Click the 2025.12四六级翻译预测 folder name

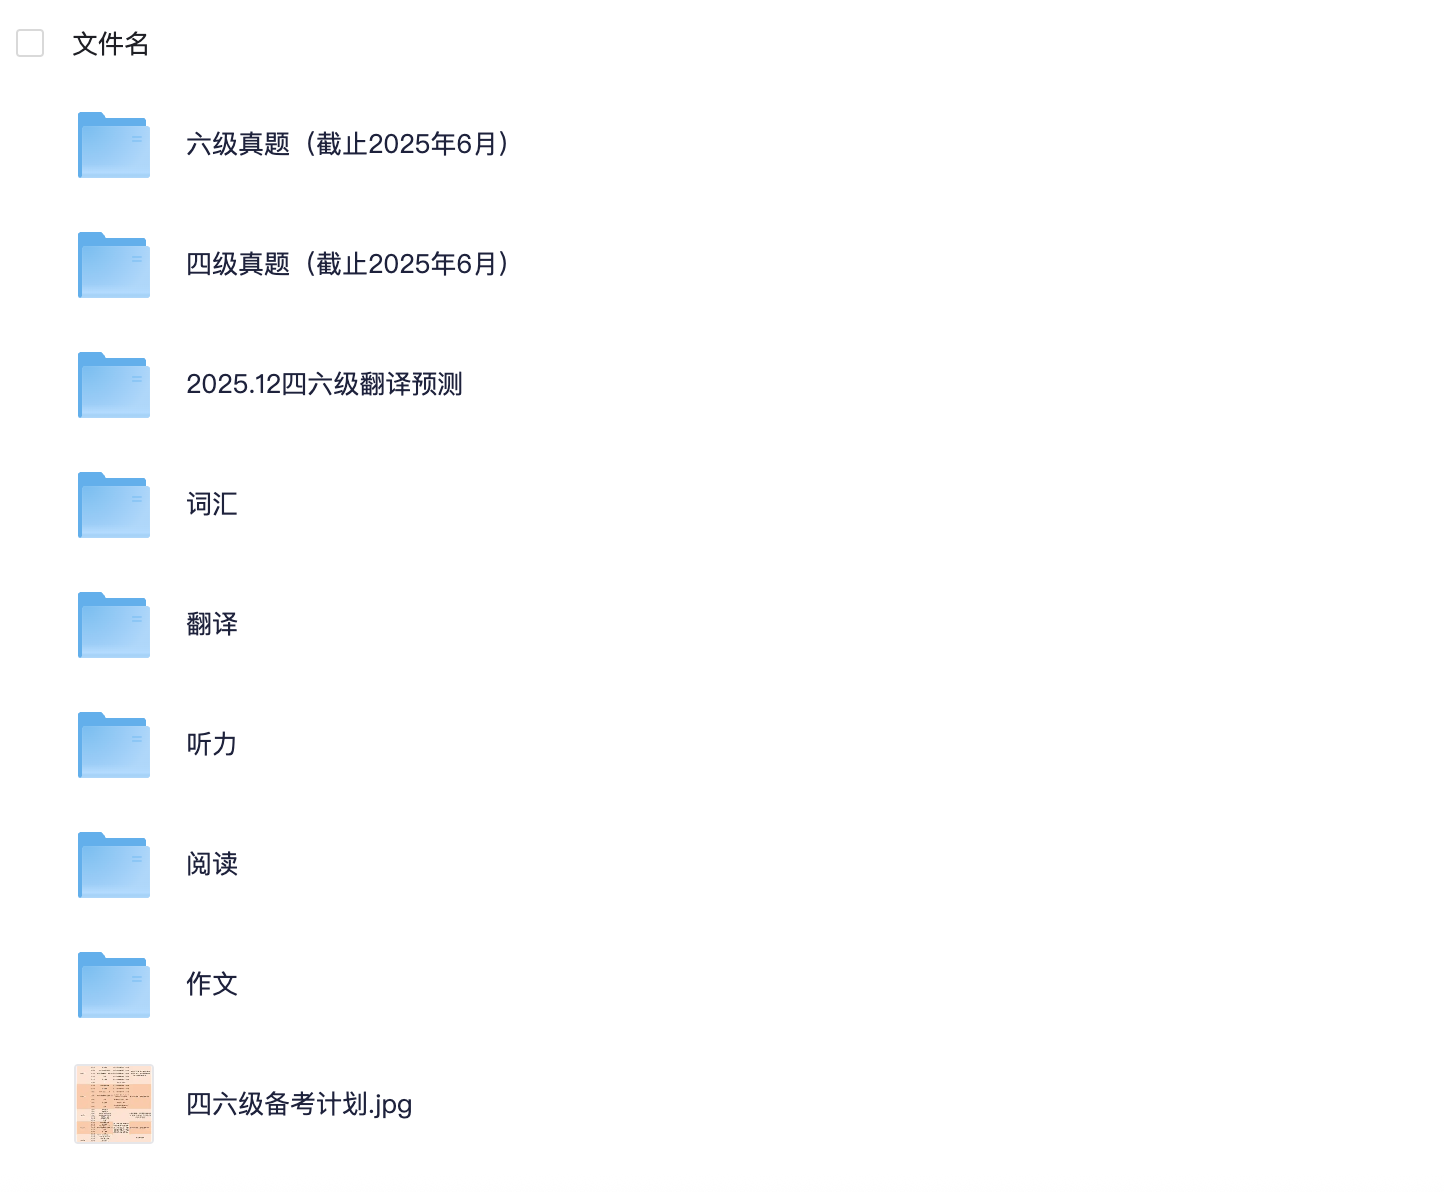click(x=324, y=384)
